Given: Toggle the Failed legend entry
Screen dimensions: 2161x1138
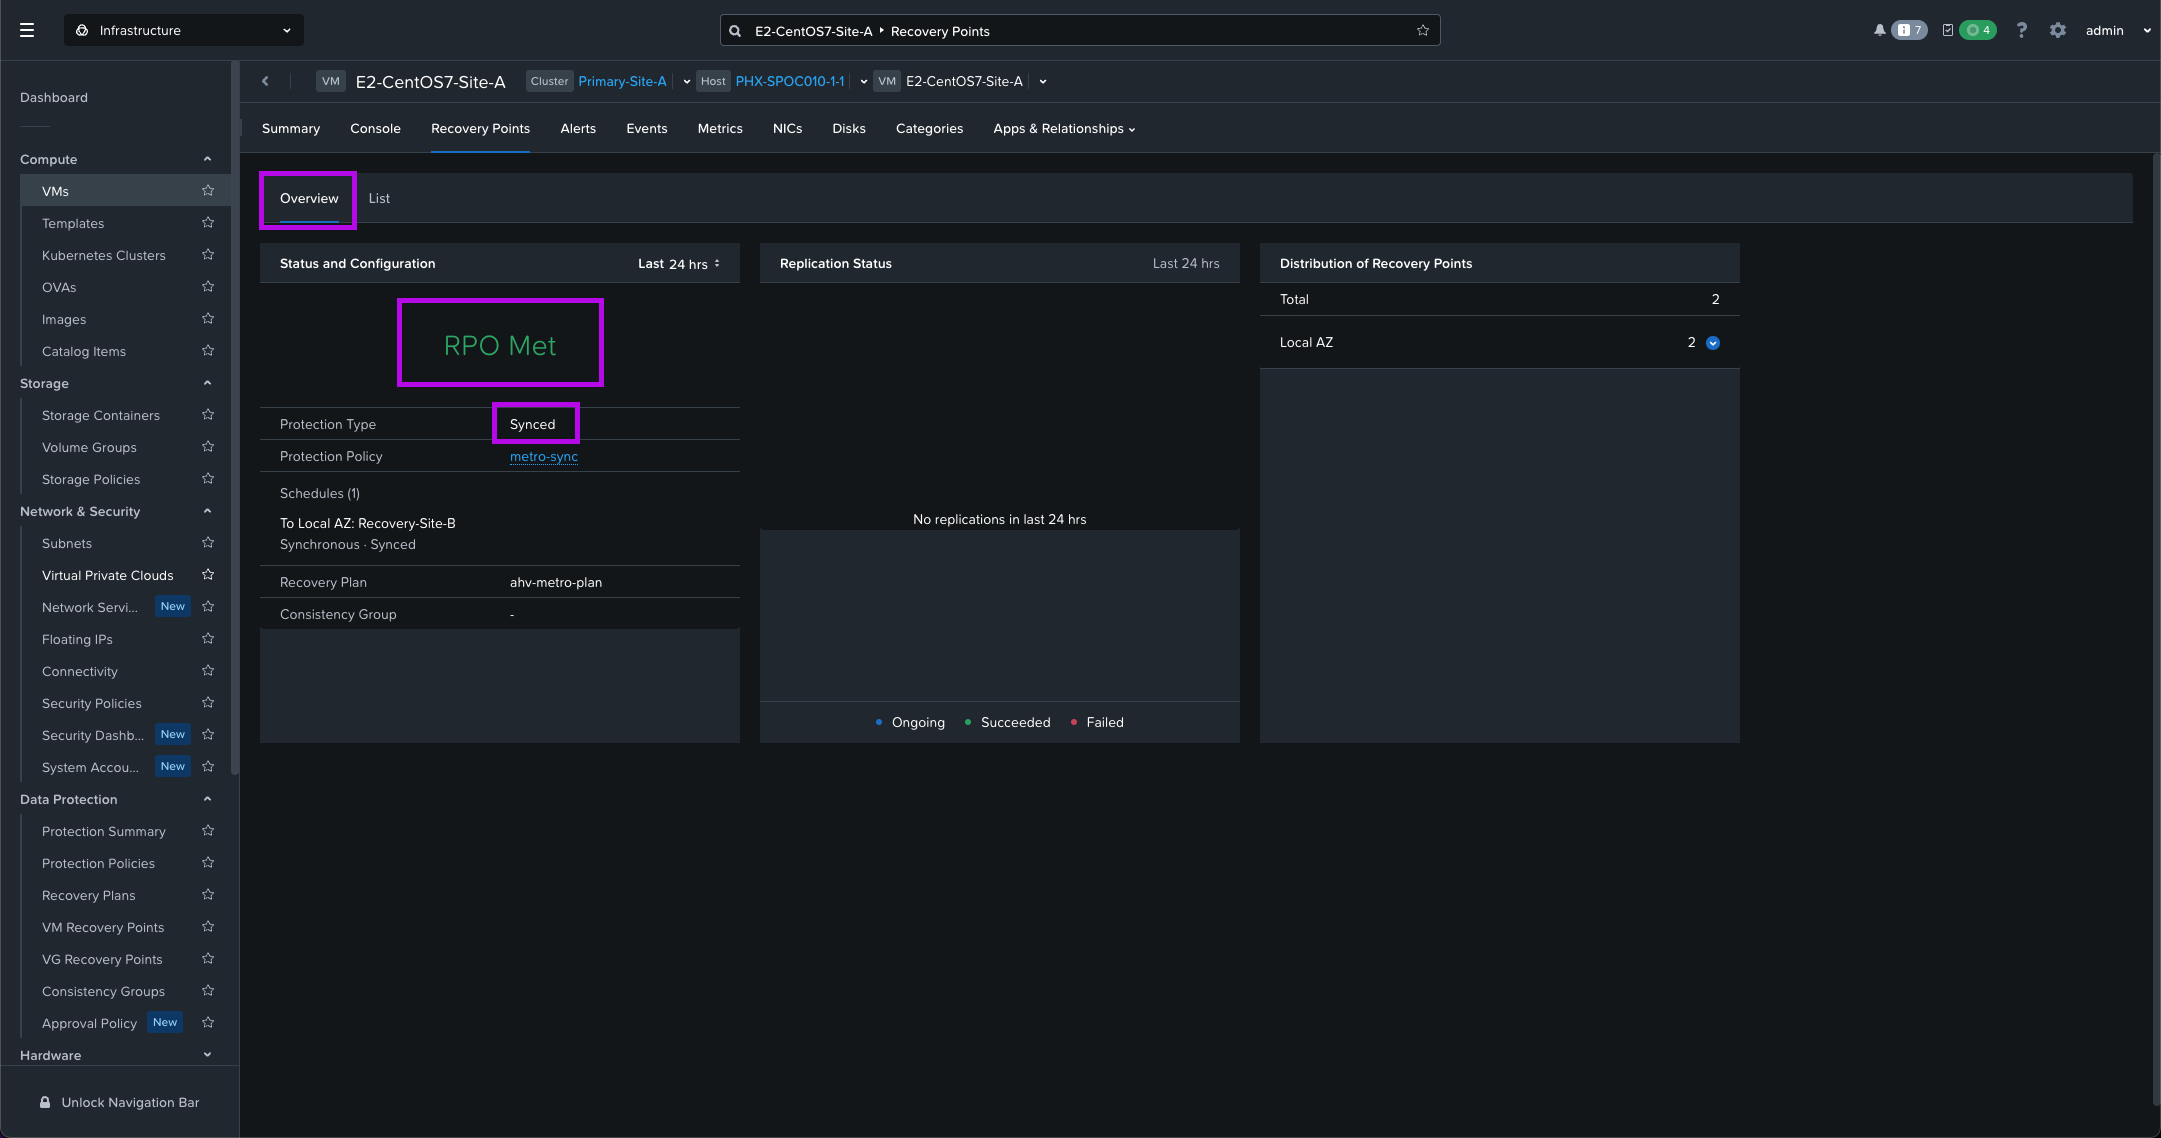Looking at the screenshot, I should pyautogui.click(x=1097, y=722).
